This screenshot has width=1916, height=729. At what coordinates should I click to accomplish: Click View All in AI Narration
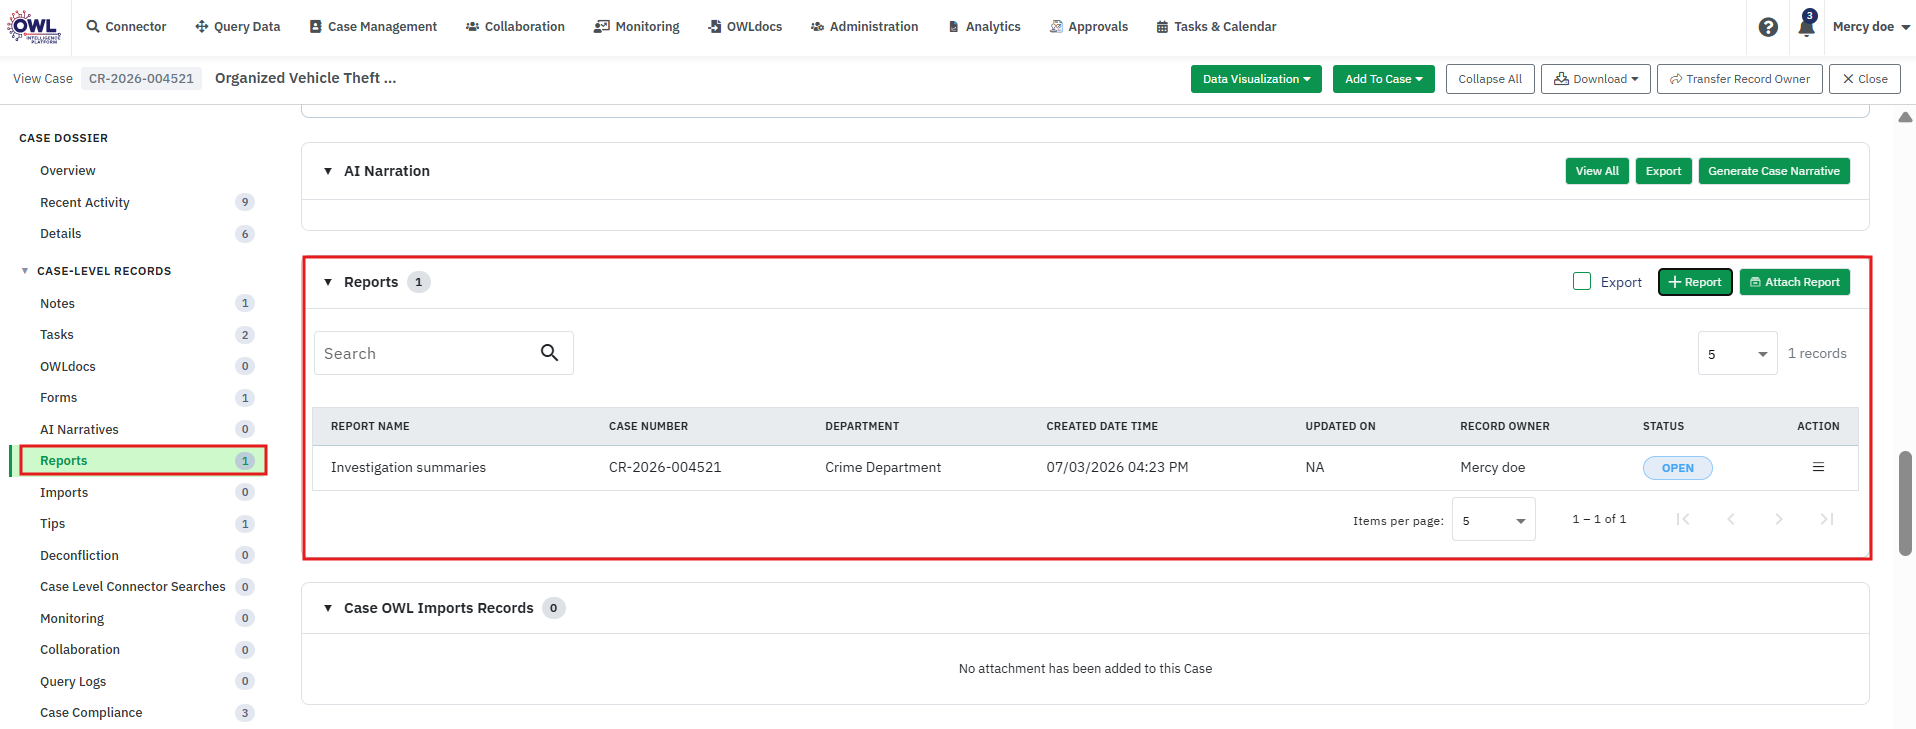click(1597, 171)
